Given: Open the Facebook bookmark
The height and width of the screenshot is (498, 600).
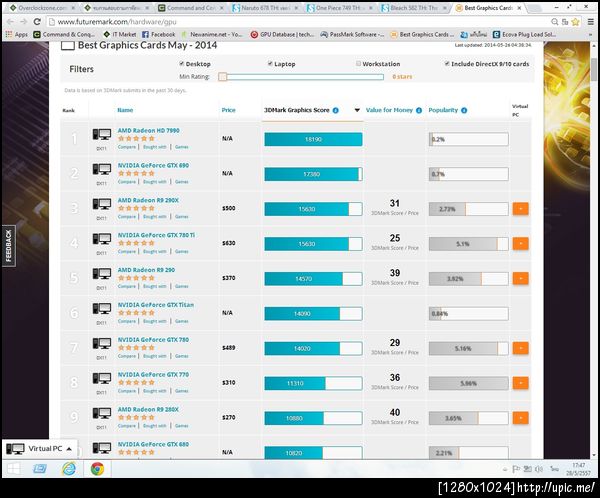Looking at the screenshot, I should click(x=158, y=34).
